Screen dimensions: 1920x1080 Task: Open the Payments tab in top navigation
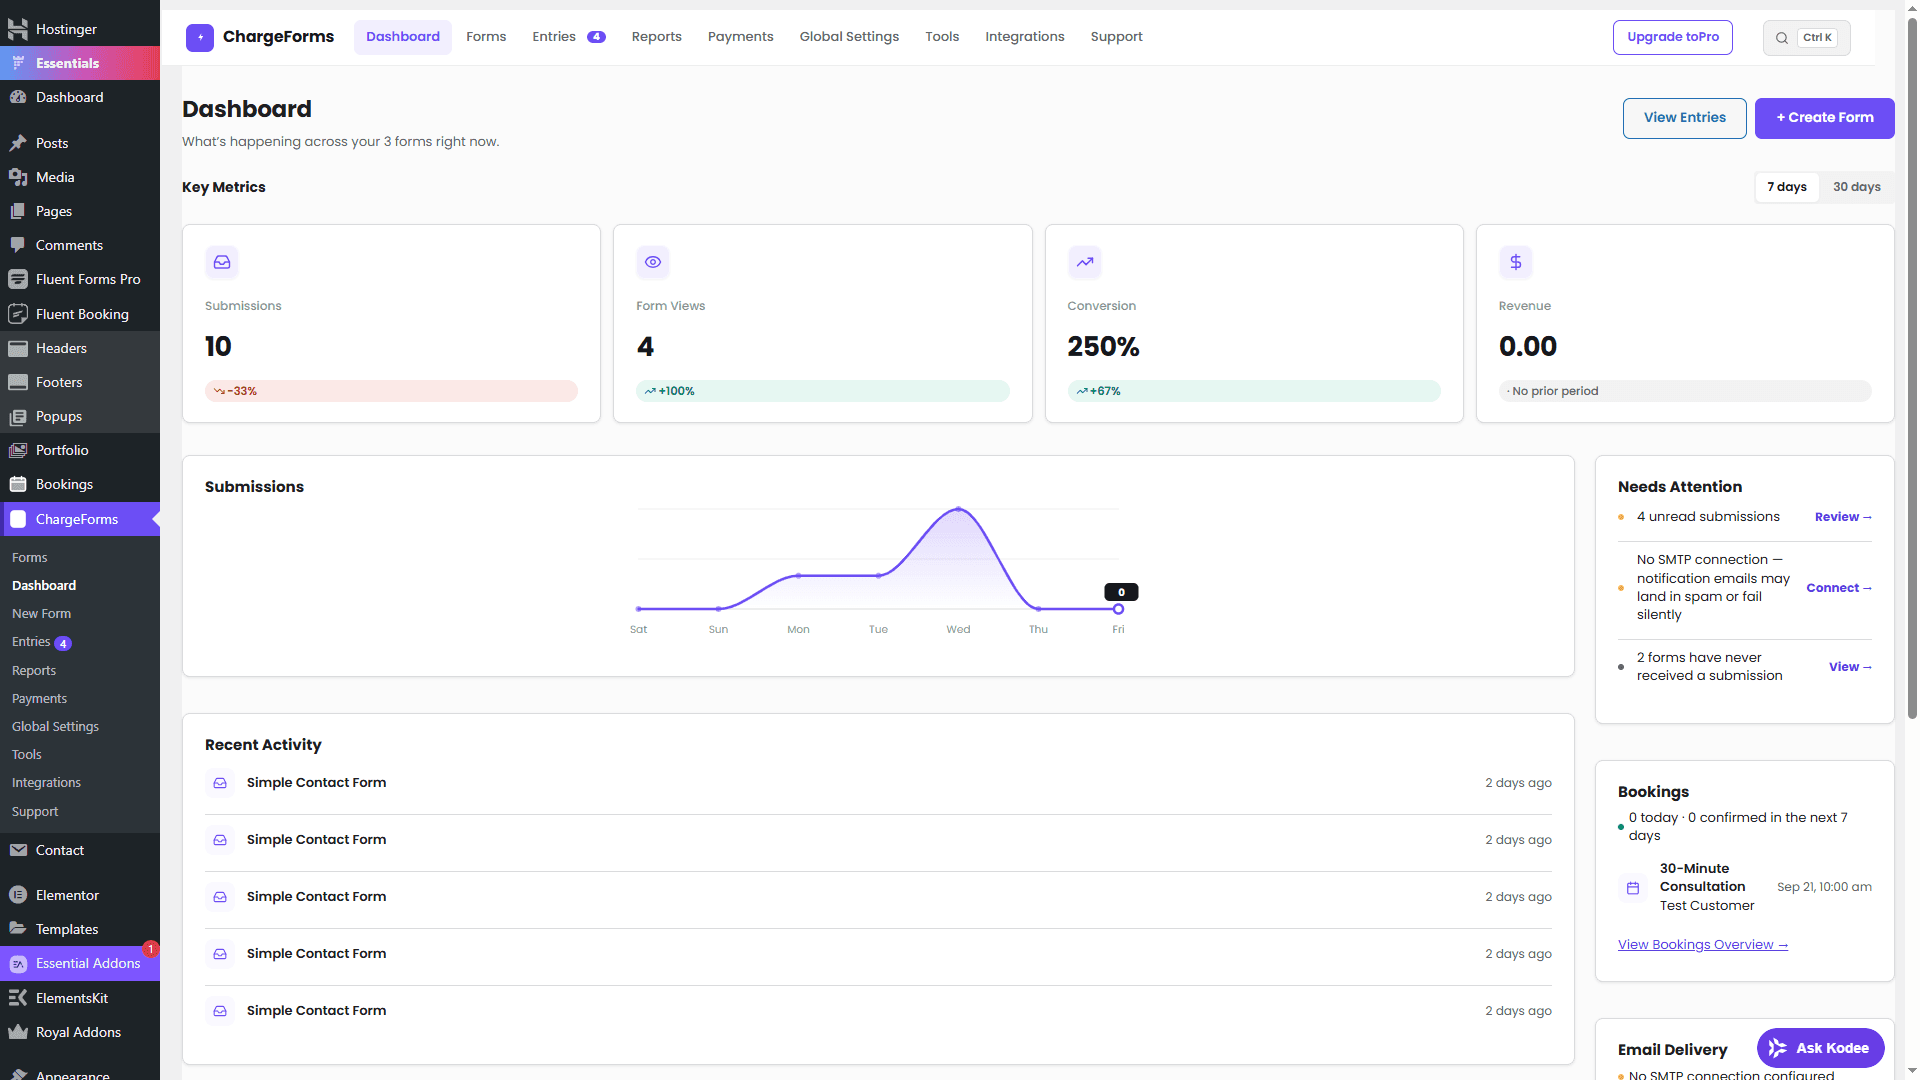pyautogui.click(x=741, y=37)
